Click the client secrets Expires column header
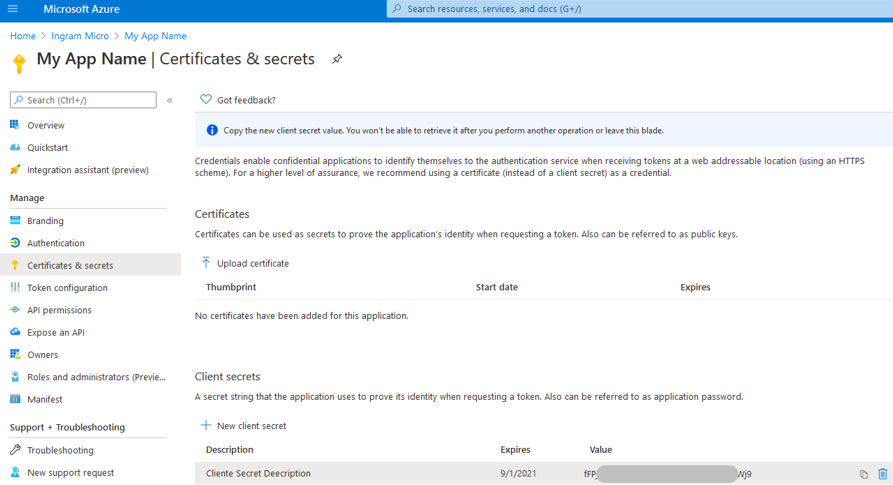 tap(515, 450)
